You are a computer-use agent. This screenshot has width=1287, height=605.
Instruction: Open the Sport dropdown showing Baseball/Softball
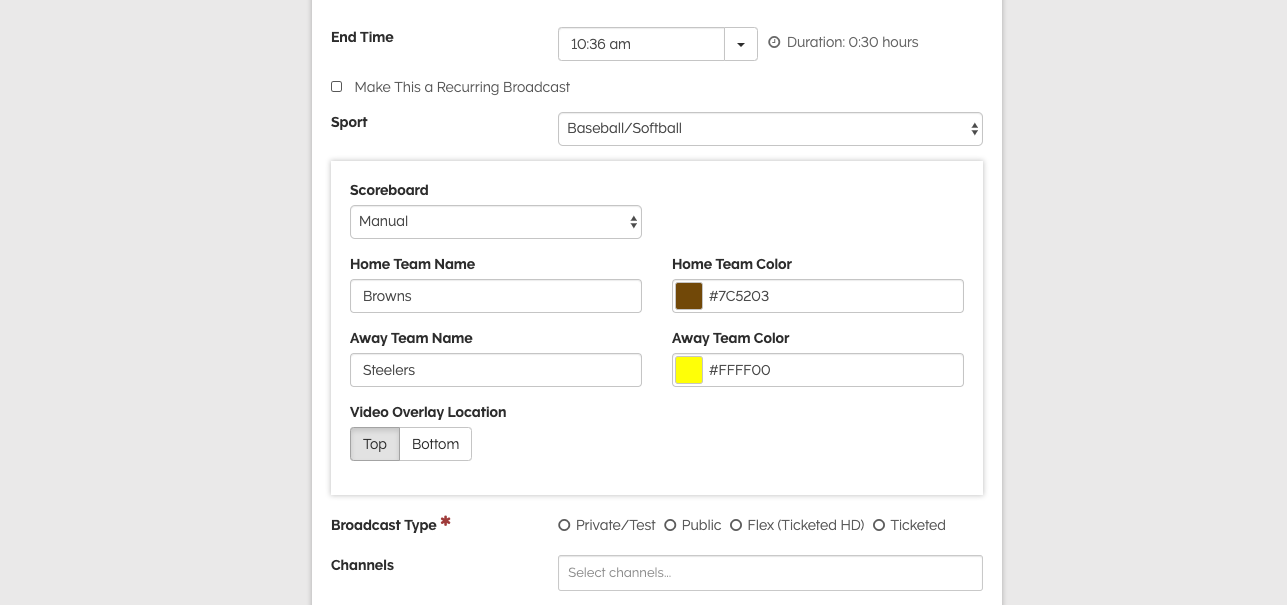tap(769, 129)
